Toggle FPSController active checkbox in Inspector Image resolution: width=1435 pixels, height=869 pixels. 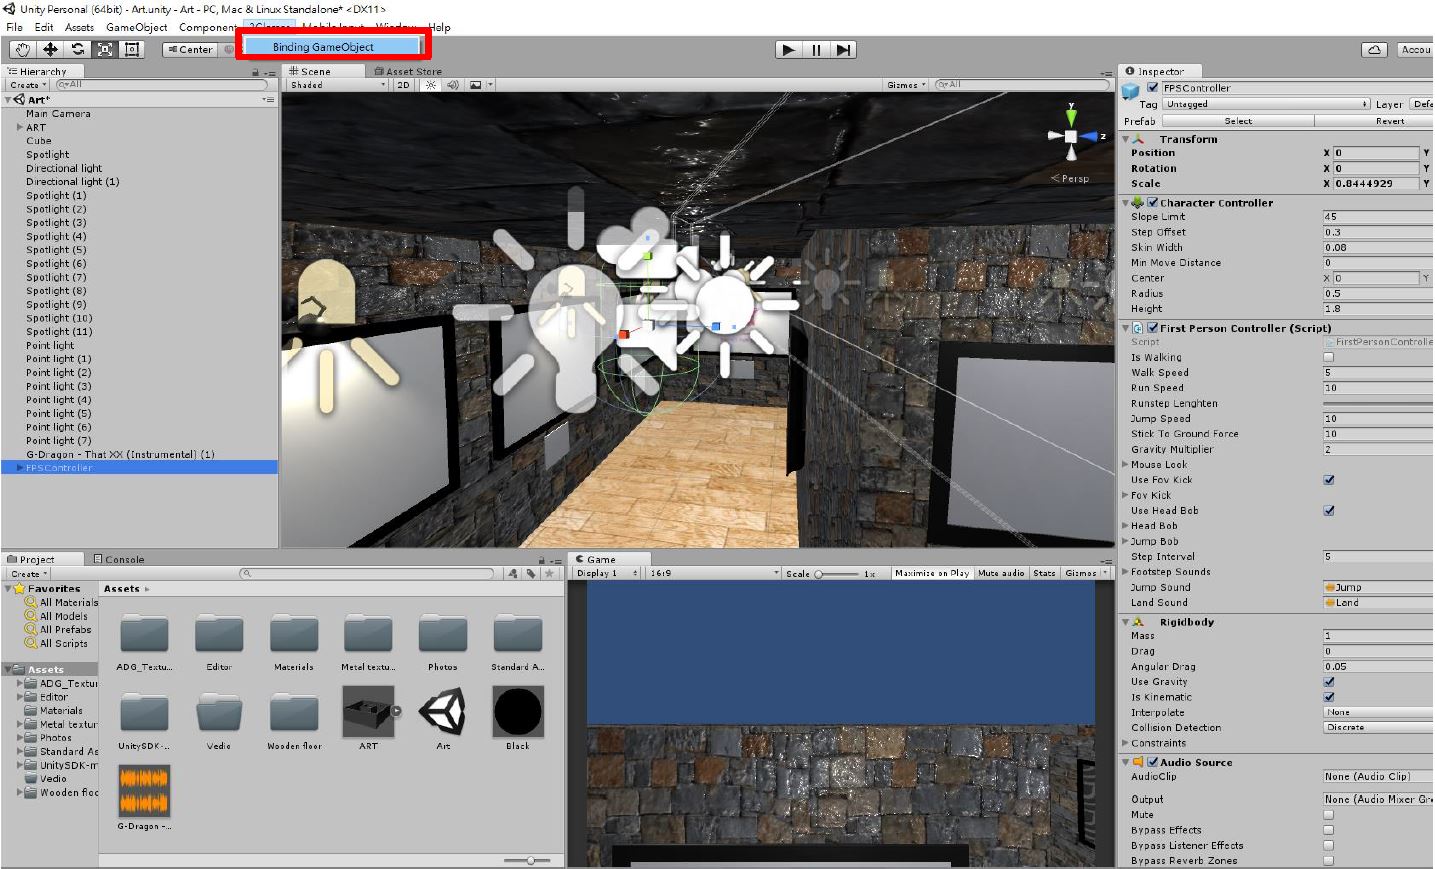[1153, 88]
